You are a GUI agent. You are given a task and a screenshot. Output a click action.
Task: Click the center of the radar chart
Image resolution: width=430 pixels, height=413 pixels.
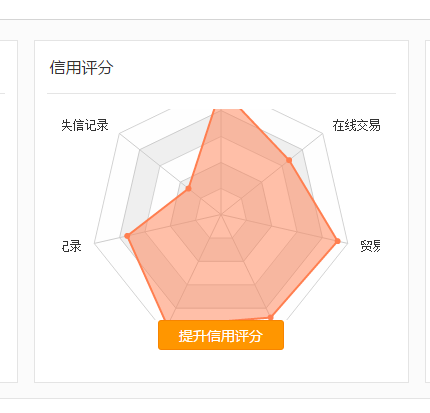click(221, 214)
